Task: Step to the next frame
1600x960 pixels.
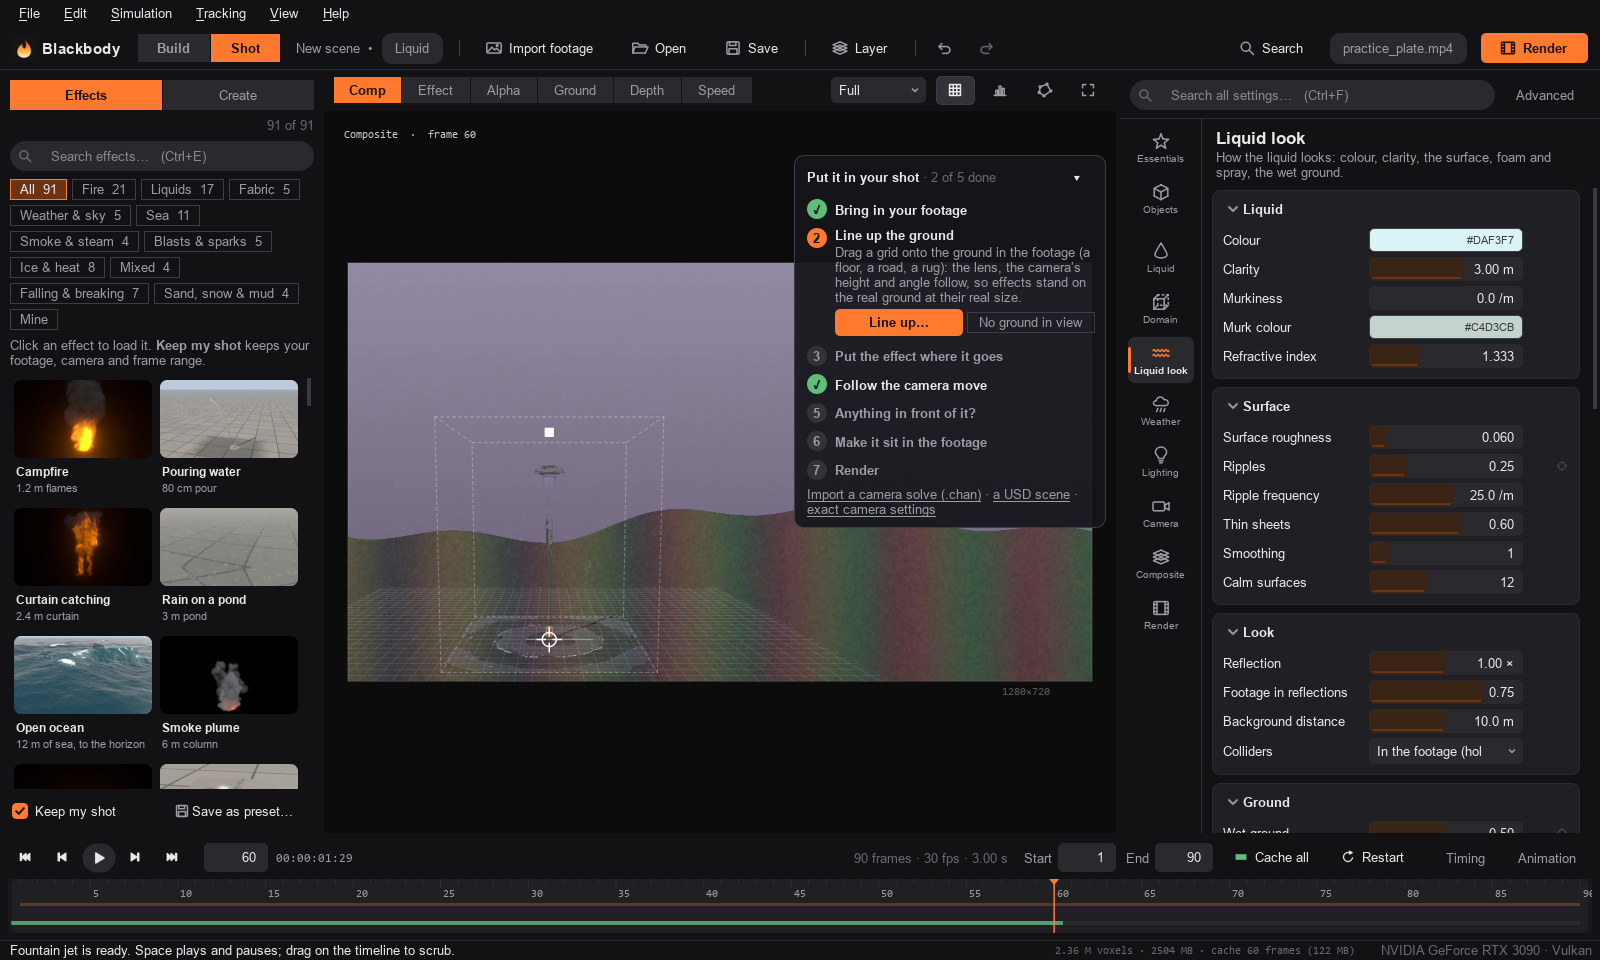Action: (135, 857)
